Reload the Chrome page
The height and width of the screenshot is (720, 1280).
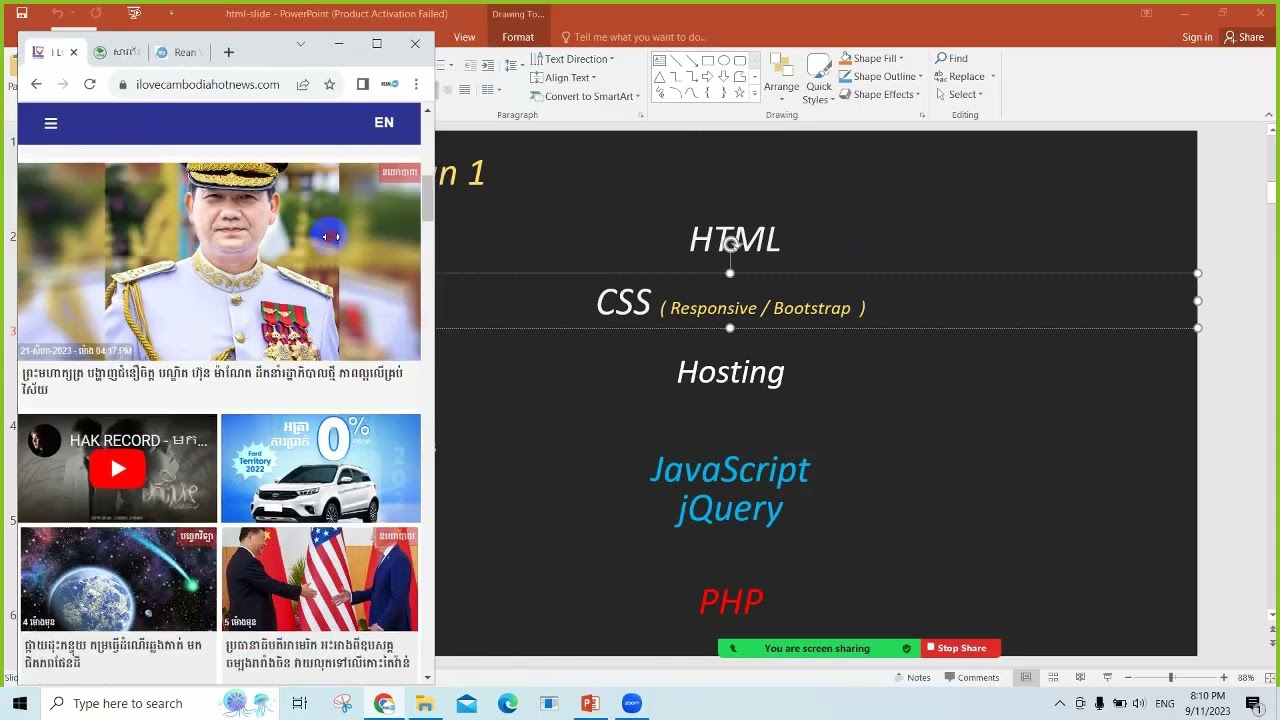tap(89, 84)
